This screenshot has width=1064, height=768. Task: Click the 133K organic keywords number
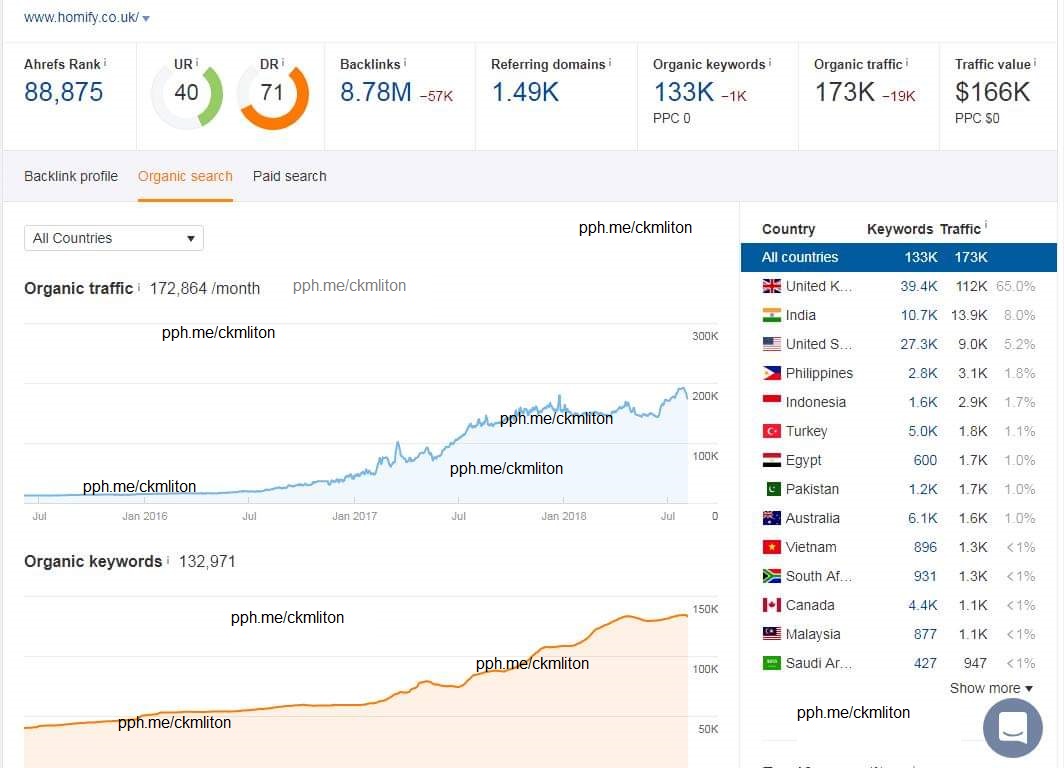[683, 93]
